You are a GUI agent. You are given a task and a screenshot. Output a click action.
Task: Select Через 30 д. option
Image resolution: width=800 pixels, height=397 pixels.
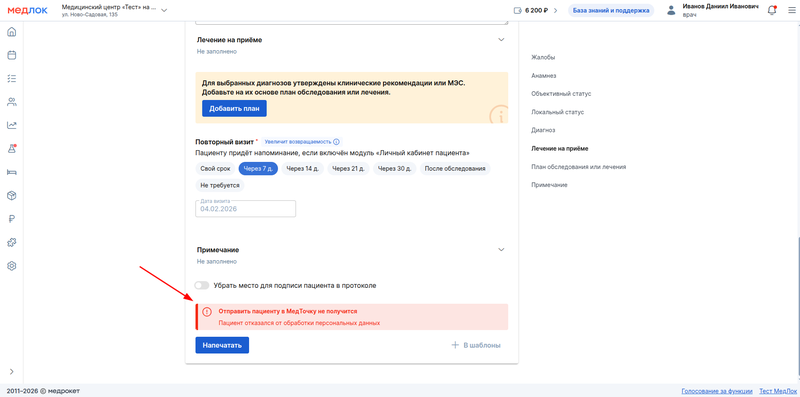[395, 169]
